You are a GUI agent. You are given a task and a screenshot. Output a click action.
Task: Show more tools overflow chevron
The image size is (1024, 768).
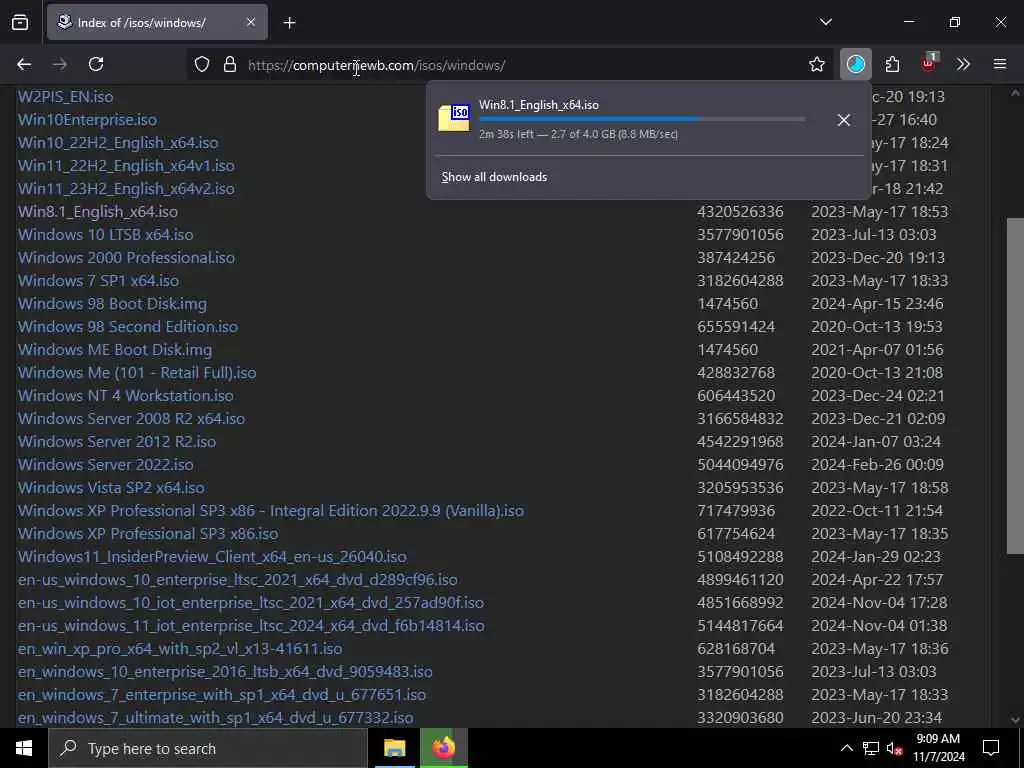coord(963,64)
